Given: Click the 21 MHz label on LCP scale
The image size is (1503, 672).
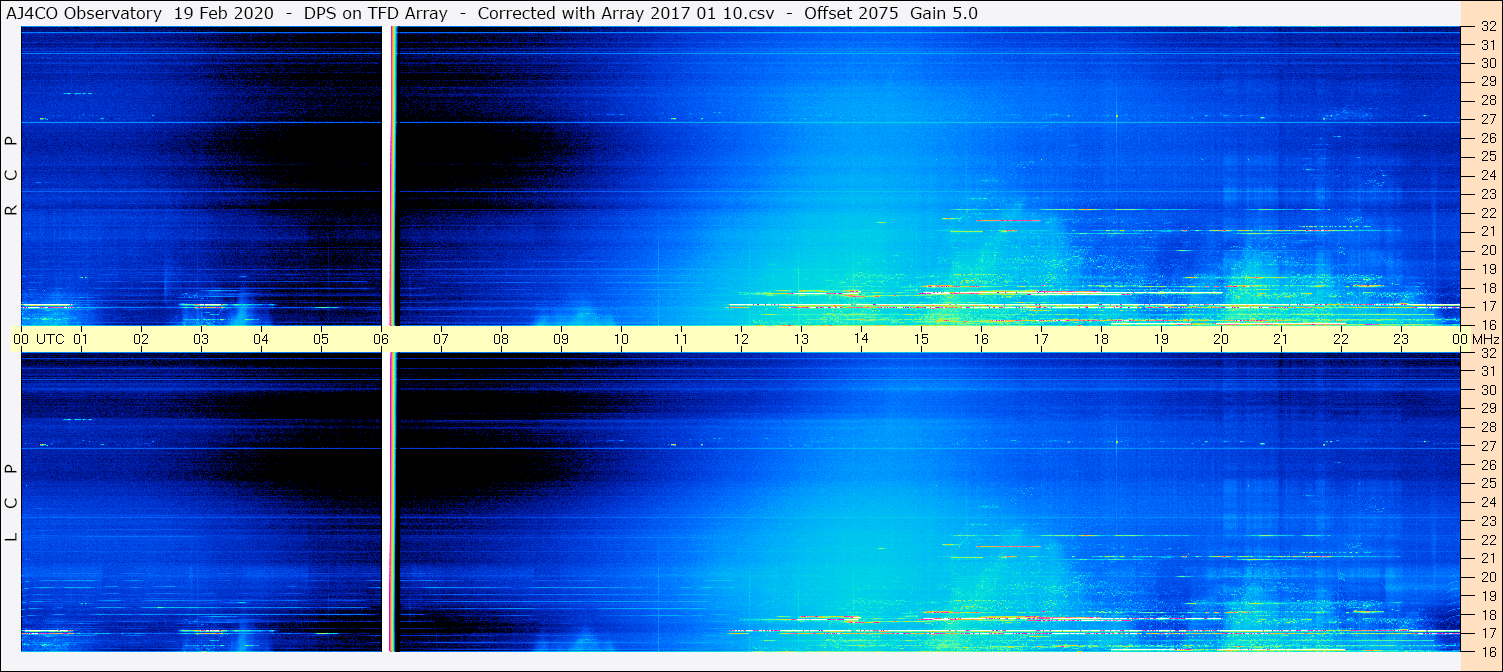Looking at the screenshot, I should click(x=1487, y=558).
